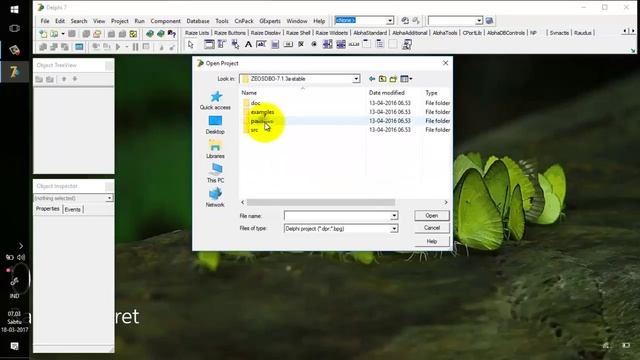The image size is (640, 360).
Task: Open the File menu
Action: click(x=45, y=21)
